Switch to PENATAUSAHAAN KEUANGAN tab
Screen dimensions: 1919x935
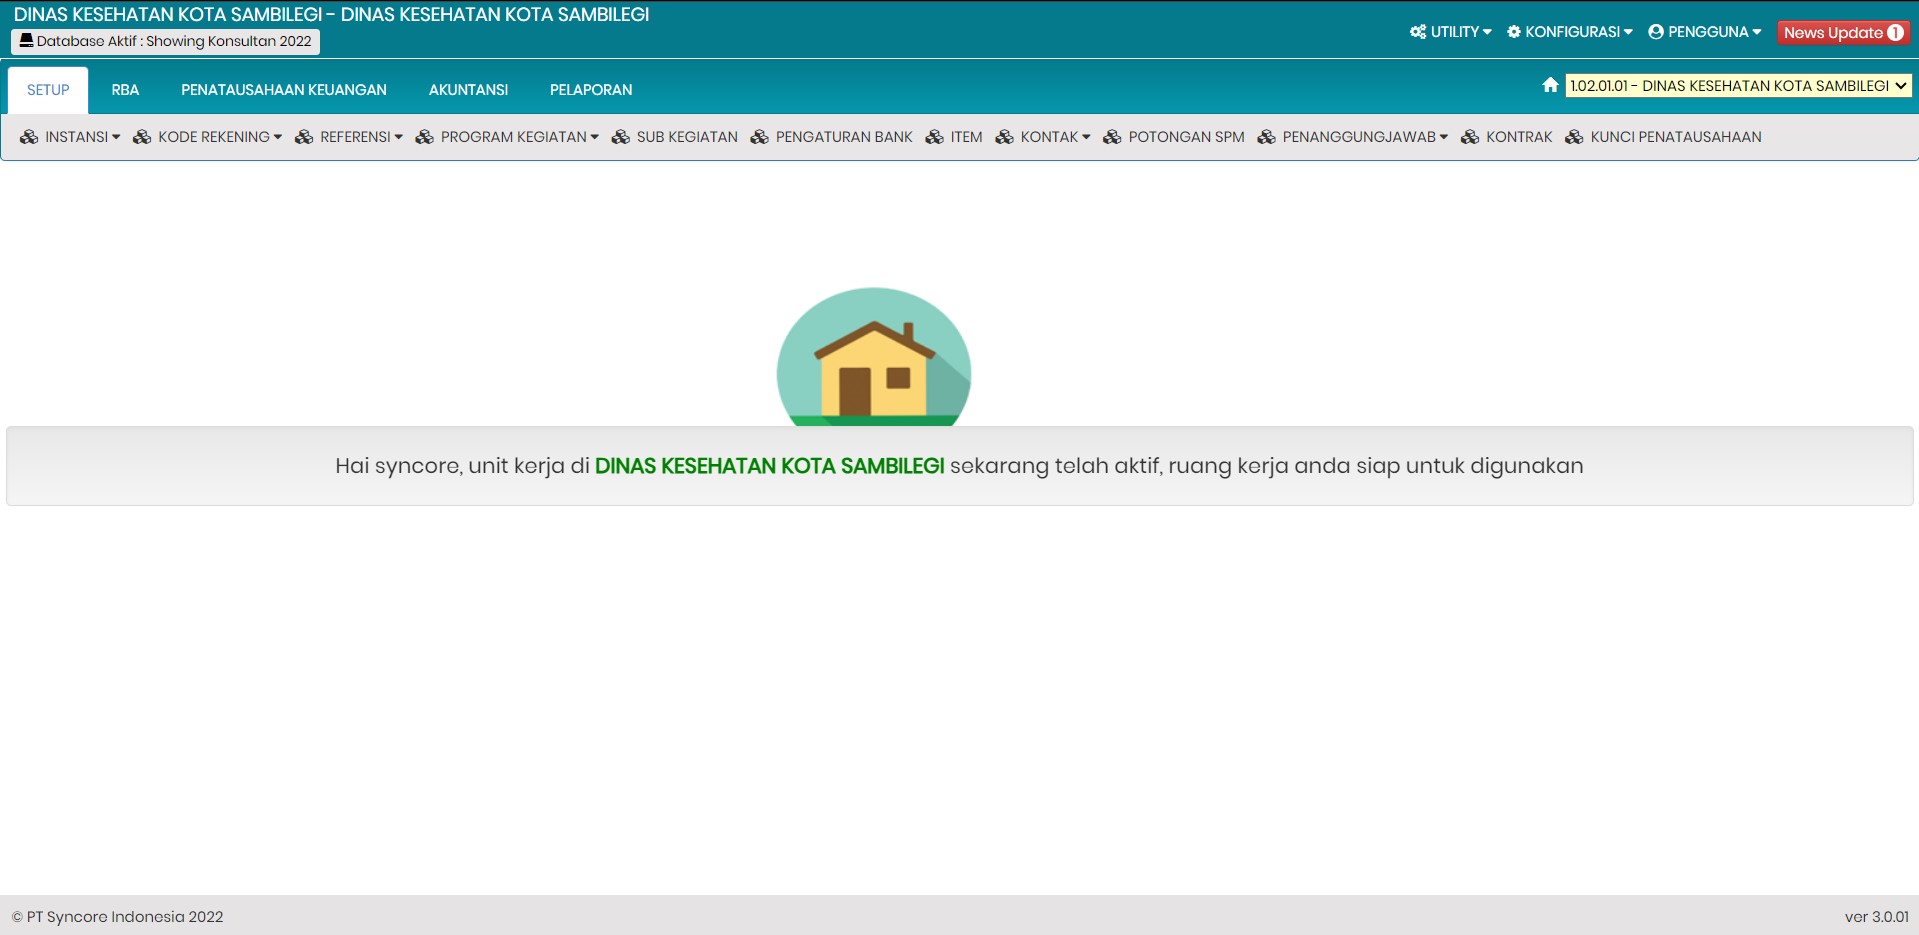284,90
